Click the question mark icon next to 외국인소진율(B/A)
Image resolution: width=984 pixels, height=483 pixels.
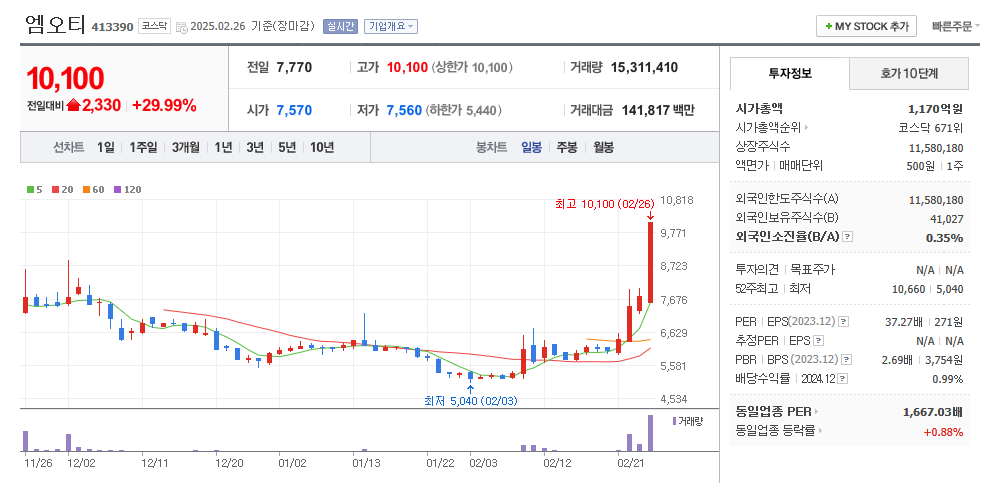[x=848, y=237]
